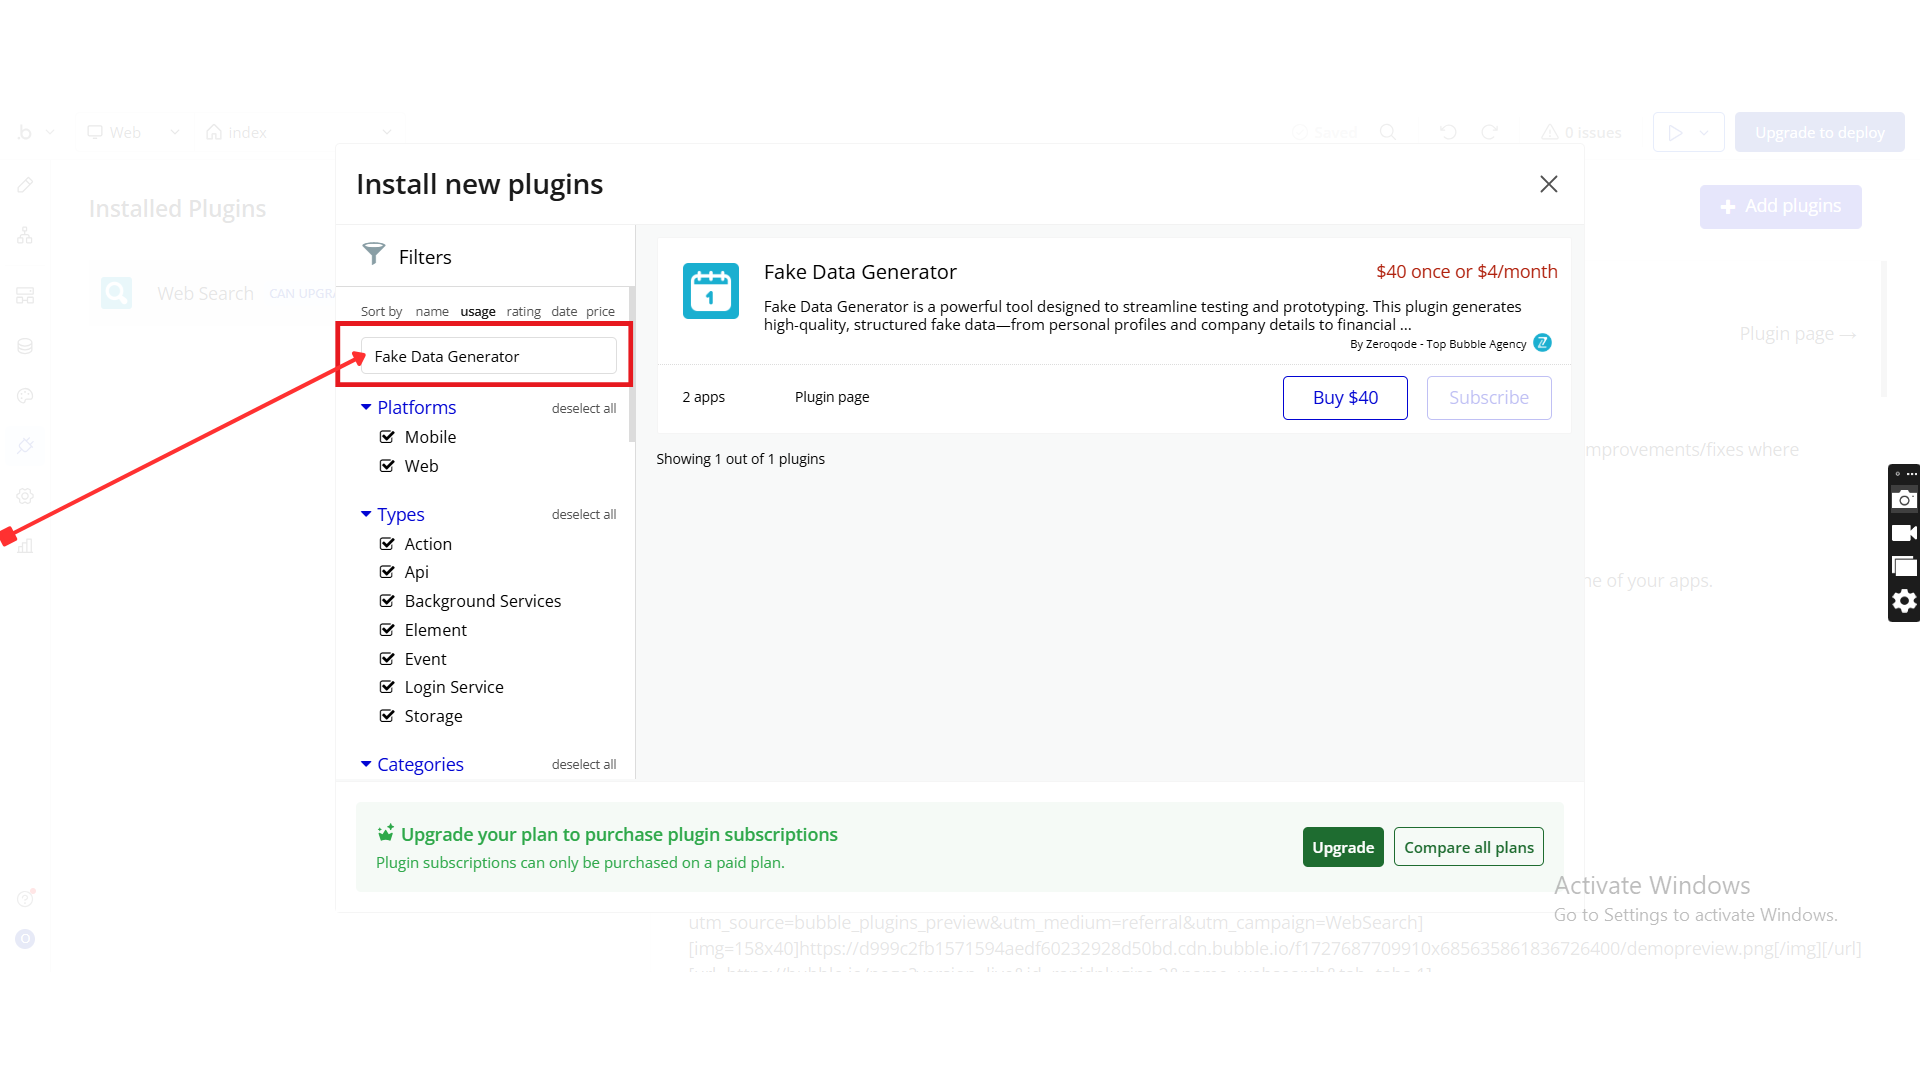Click the Zeroqode agency badge icon
This screenshot has height=1080, width=1920.
coord(1542,343)
